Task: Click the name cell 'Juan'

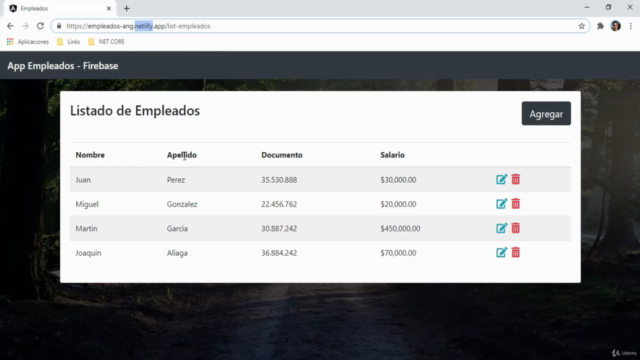Action: click(83, 180)
